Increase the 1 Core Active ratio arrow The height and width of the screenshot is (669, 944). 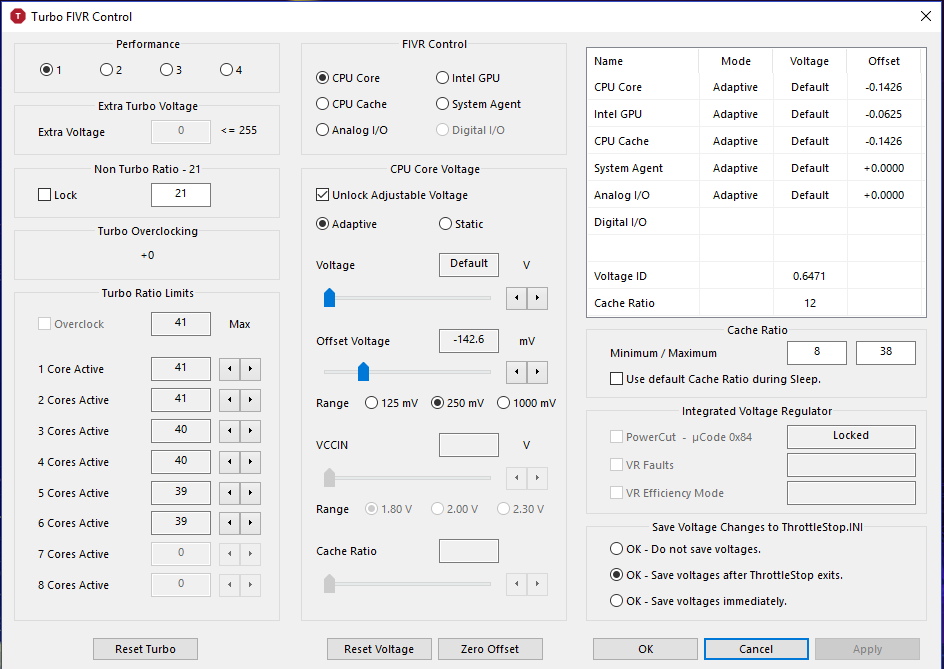coord(250,369)
